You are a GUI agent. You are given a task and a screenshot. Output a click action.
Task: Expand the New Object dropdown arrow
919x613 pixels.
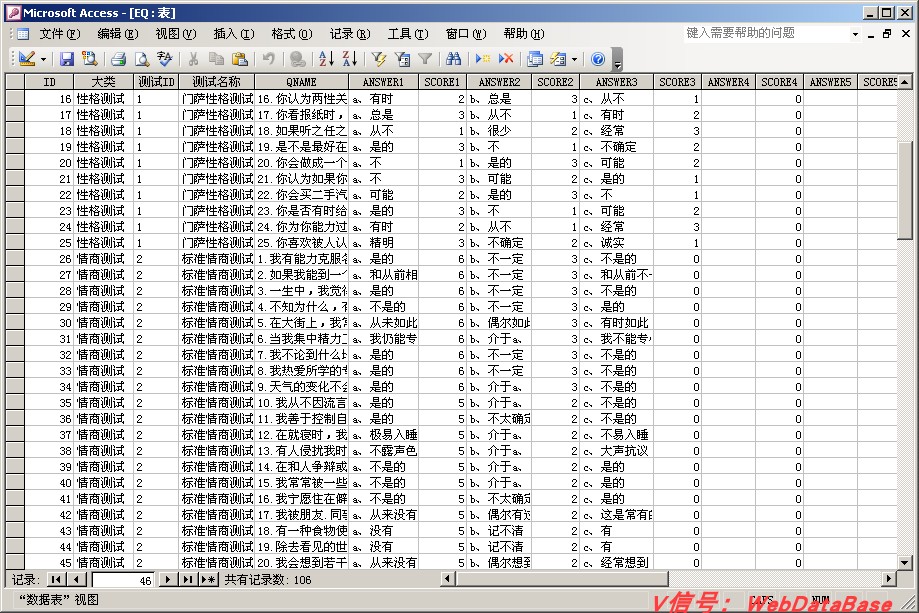[574, 59]
